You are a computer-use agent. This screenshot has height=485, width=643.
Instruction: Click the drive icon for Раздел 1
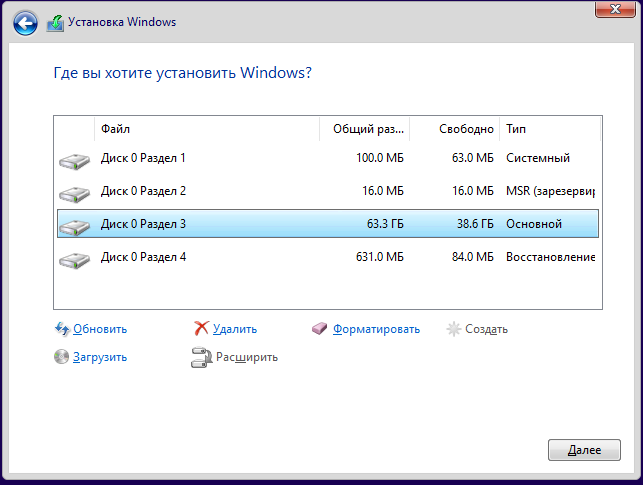(x=74, y=162)
